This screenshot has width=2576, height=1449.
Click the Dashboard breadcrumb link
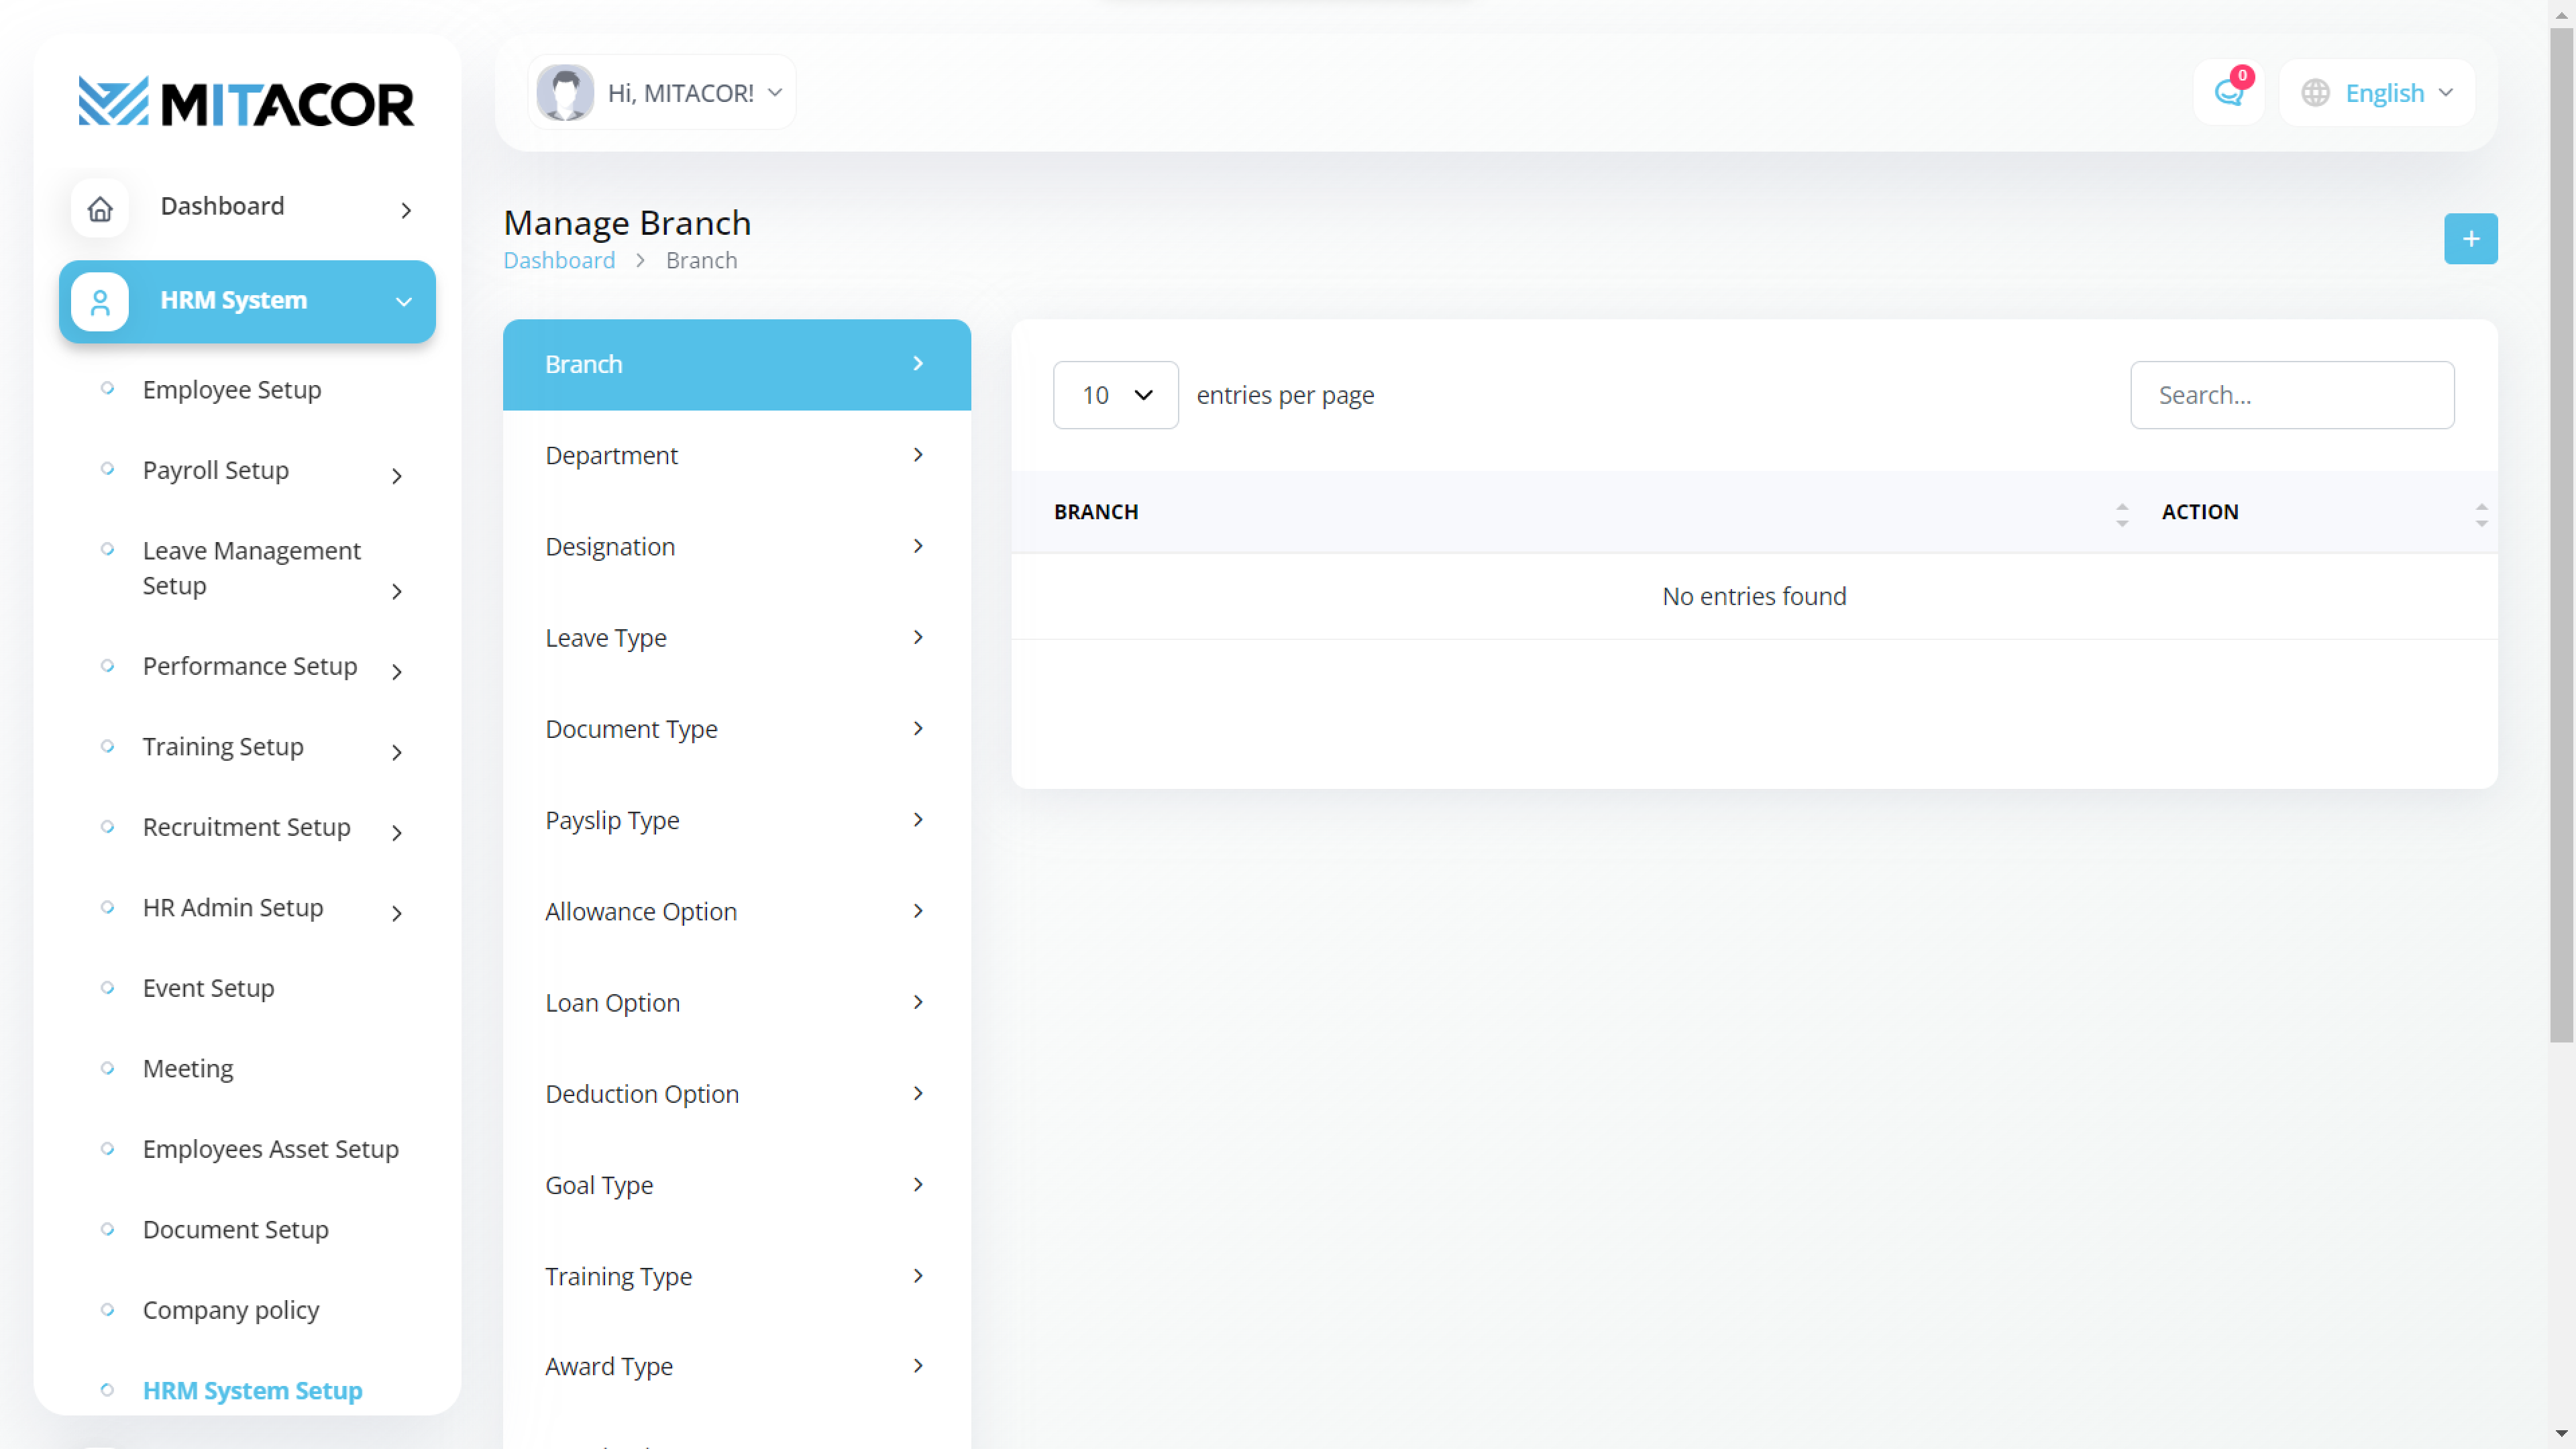[559, 261]
